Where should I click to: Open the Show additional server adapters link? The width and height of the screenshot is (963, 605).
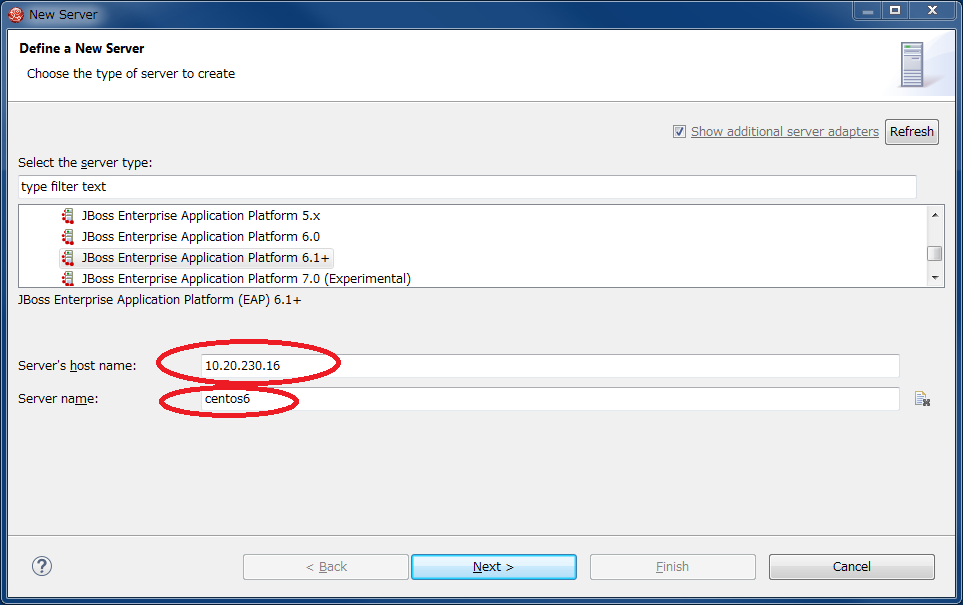coord(784,131)
